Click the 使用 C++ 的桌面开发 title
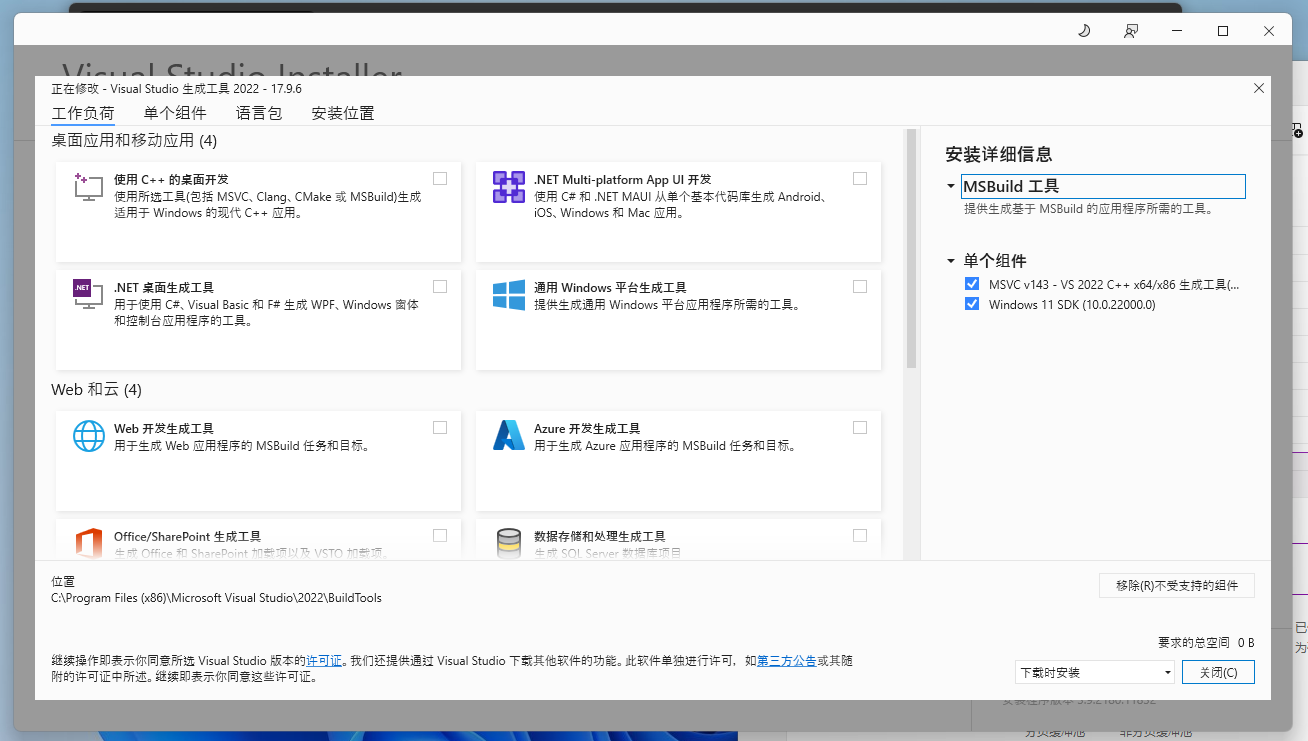Screen dimensions: 1308x741 pyautogui.click(x=172, y=179)
